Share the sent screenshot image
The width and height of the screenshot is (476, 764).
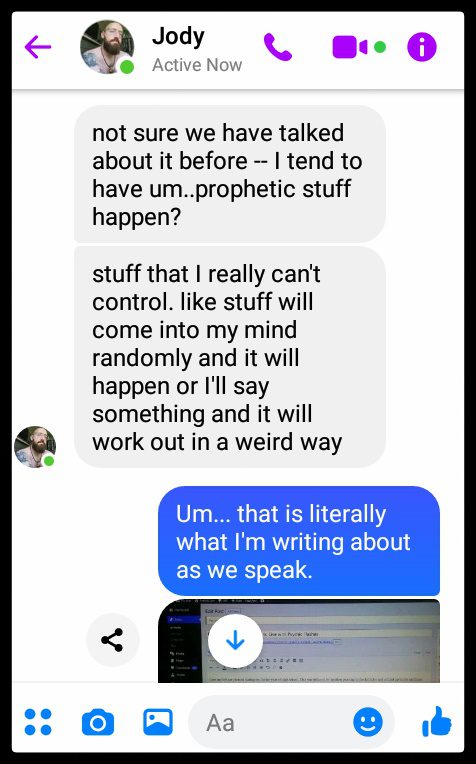[x=113, y=640]
